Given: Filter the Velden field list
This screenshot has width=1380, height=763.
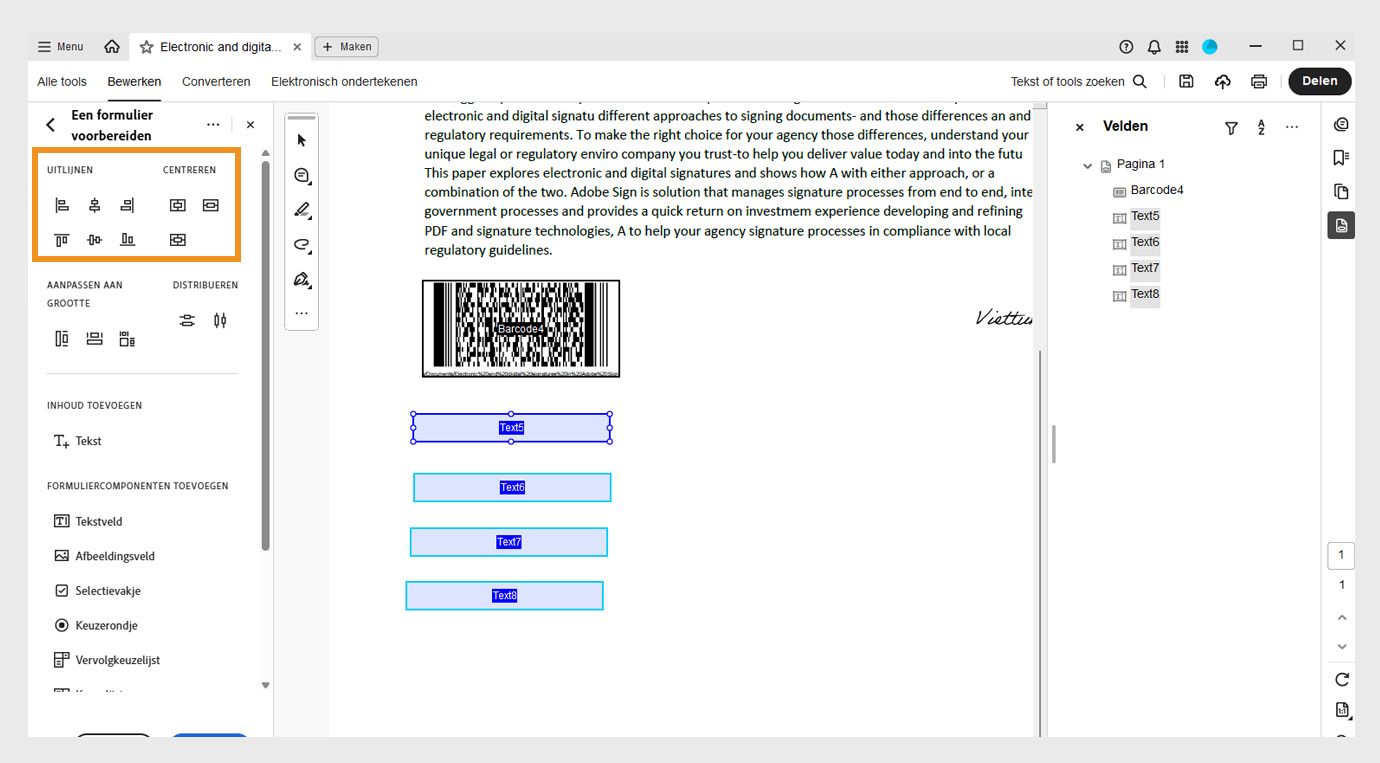Looking at the screenshot, I should tap(1231, 128).
